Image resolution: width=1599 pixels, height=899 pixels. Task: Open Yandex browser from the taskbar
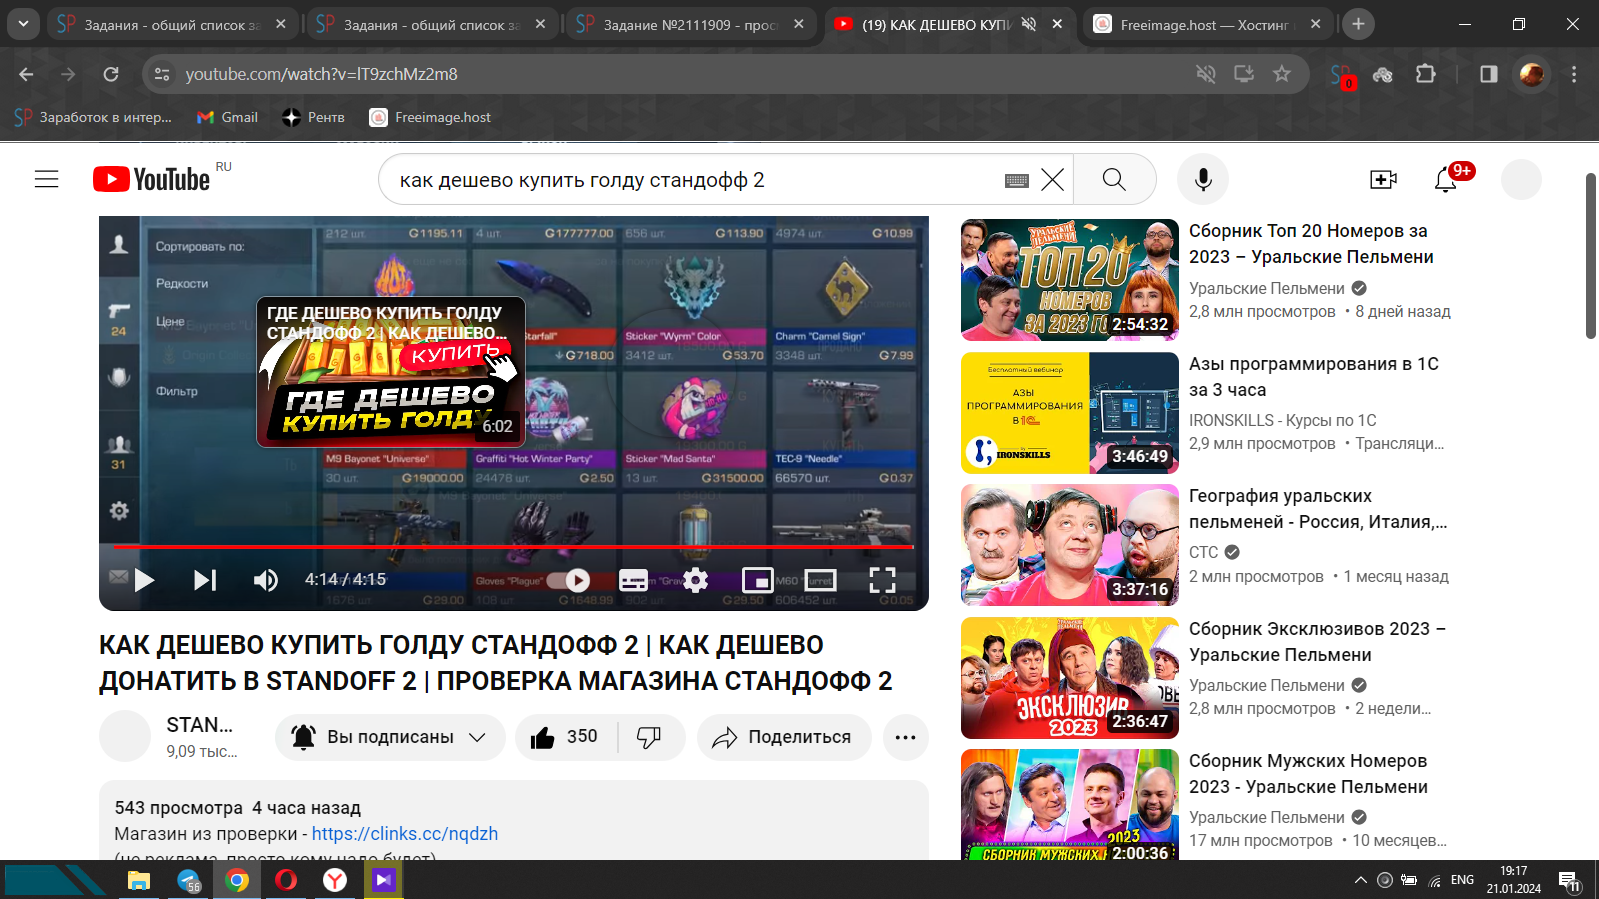coord(335,880)
